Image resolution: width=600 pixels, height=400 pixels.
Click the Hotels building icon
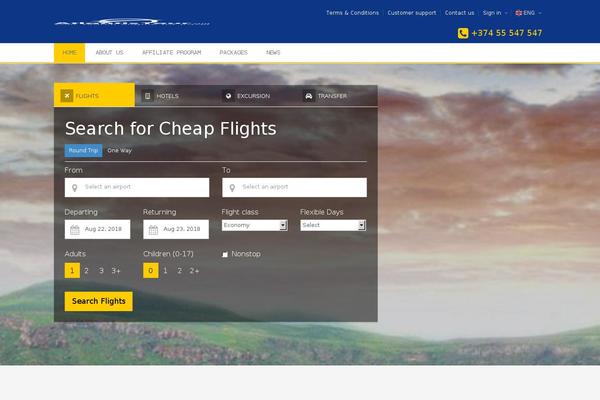(x=148, y=96)
